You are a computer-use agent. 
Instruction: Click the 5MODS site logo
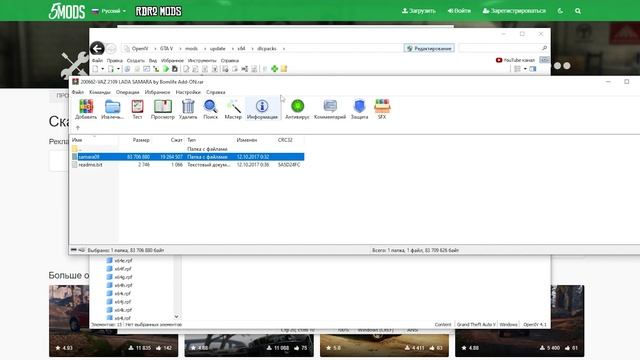point(67,11)
